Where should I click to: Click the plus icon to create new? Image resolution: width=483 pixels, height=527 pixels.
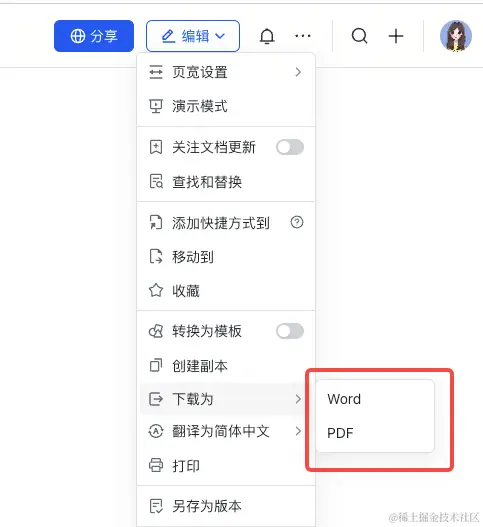(396, 36)
